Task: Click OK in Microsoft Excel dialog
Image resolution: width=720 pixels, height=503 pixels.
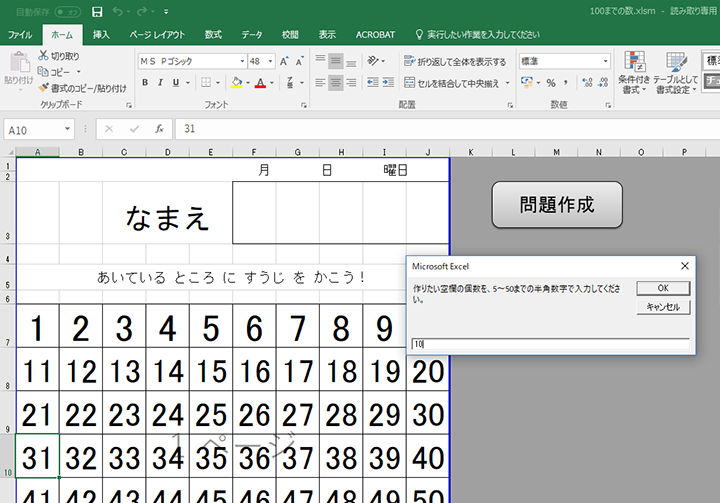Action: (663, 288)
